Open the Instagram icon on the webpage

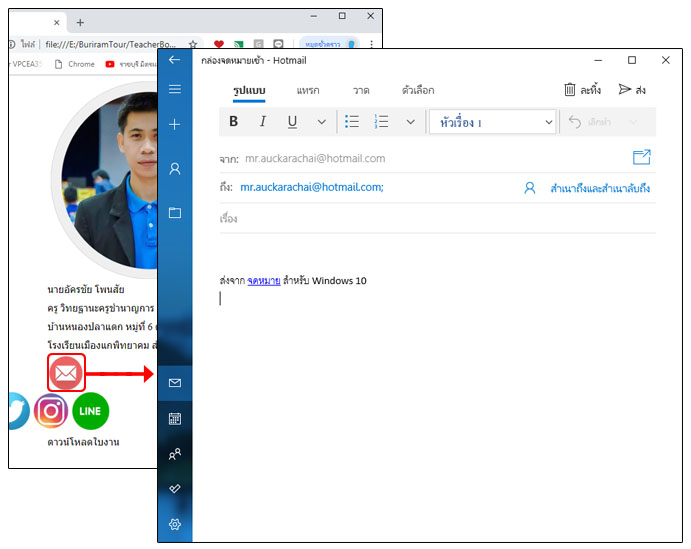(51, 411)
